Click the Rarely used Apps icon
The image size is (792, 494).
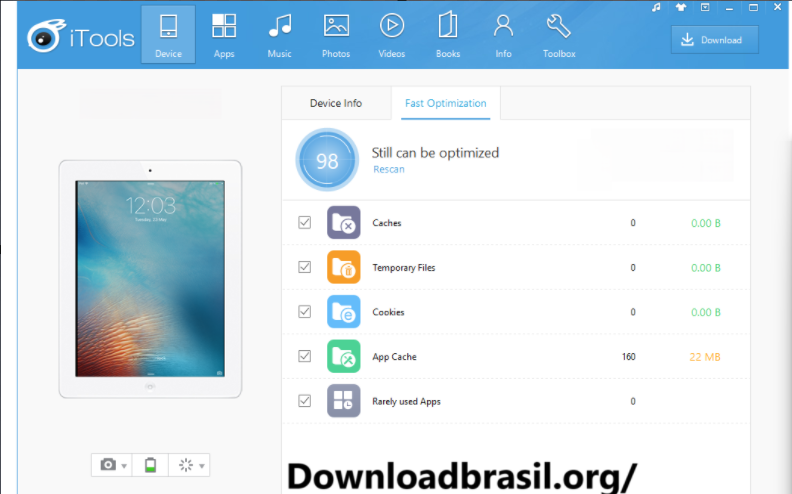(x=343, y=401)
